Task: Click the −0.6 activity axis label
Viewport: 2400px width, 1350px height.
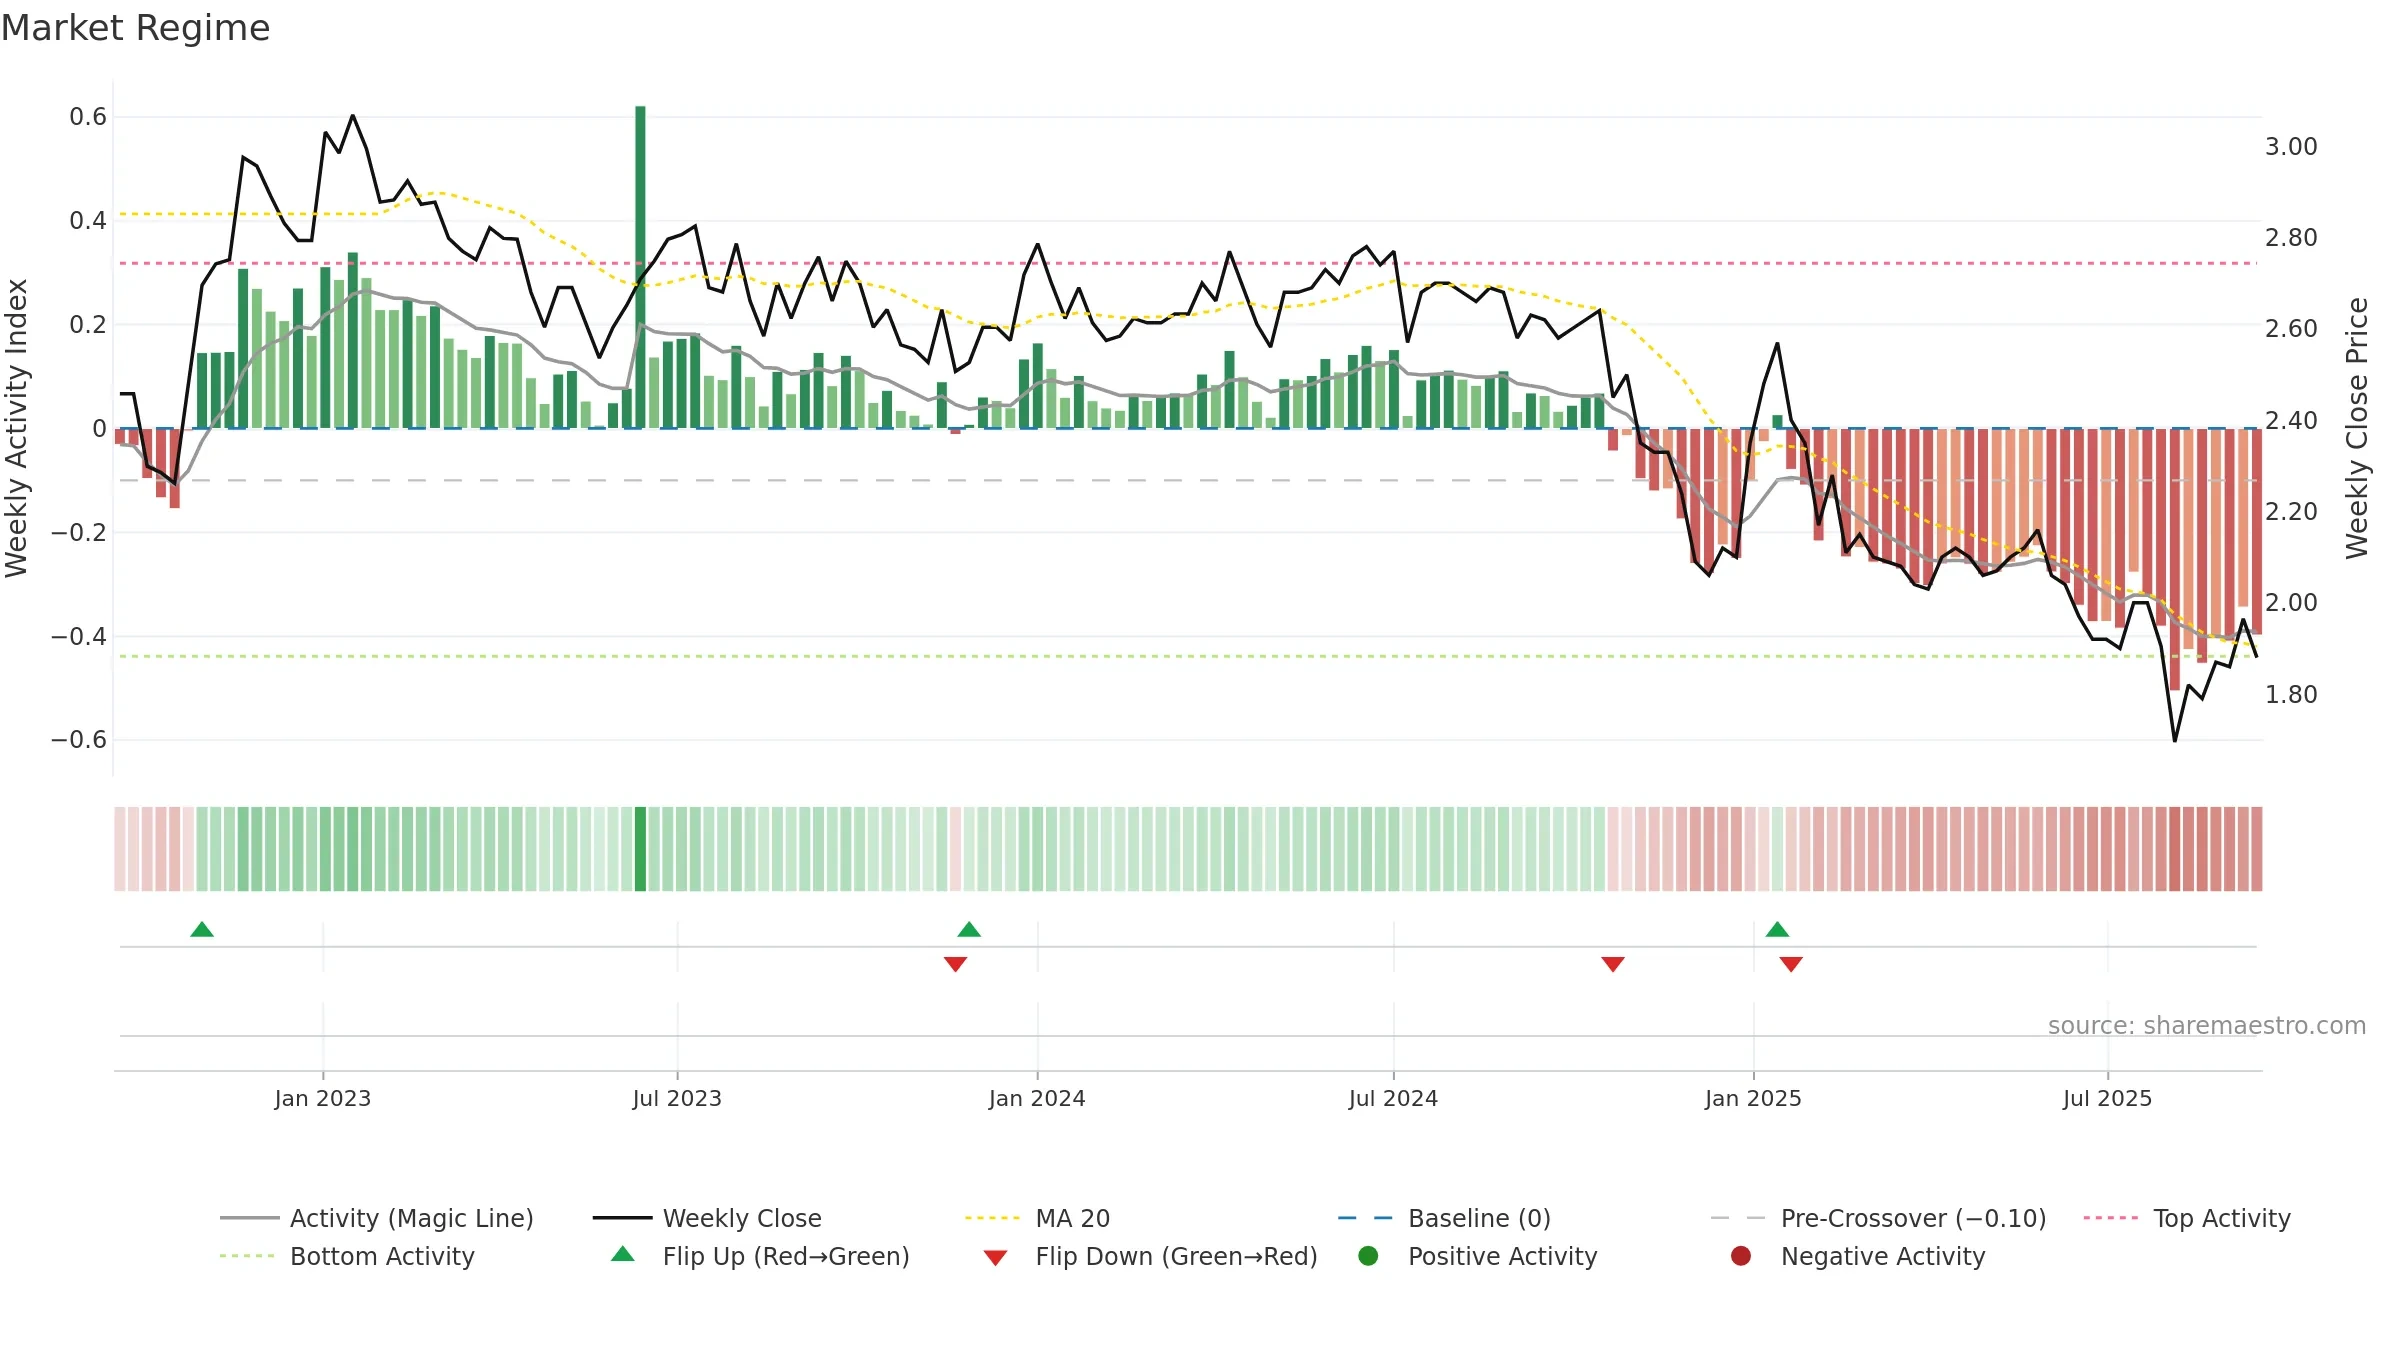Action: point(79,740)
